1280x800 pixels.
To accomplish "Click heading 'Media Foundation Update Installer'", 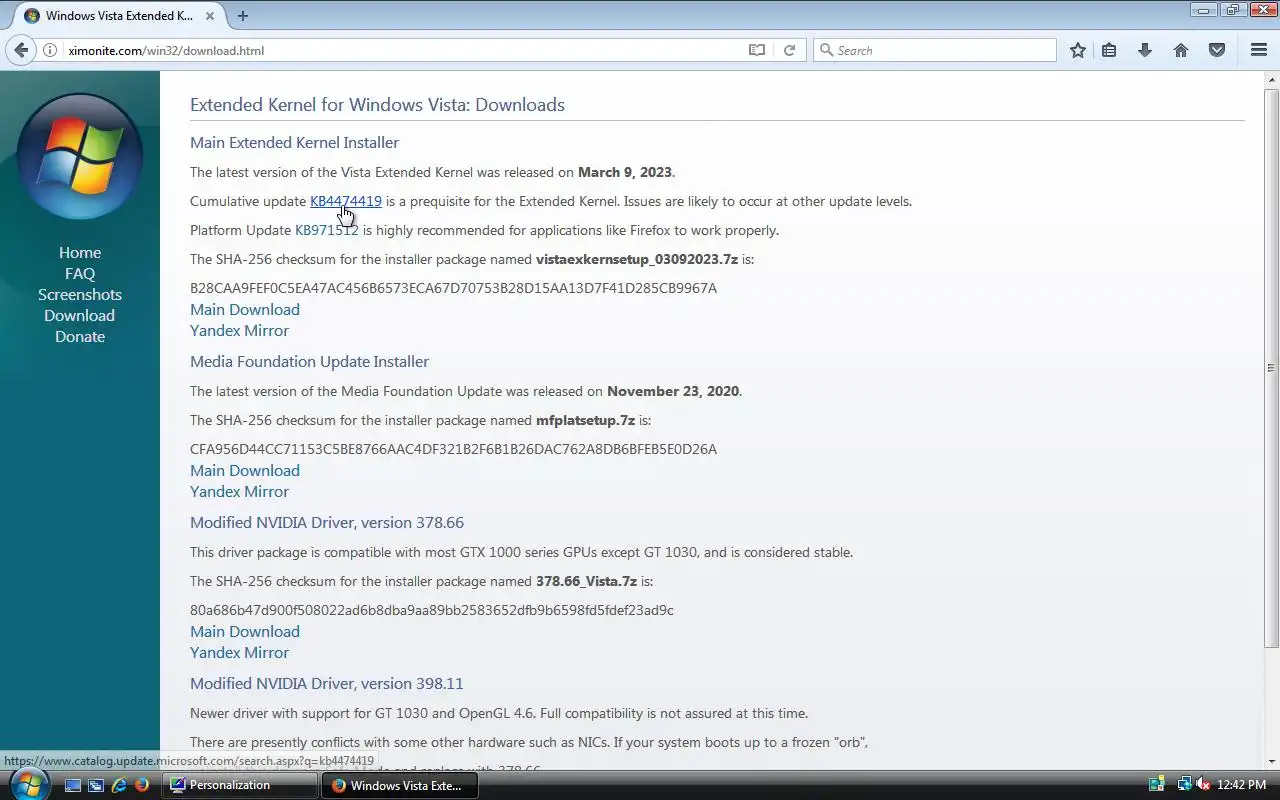I will pyautogui.click(x=309, y=362).
